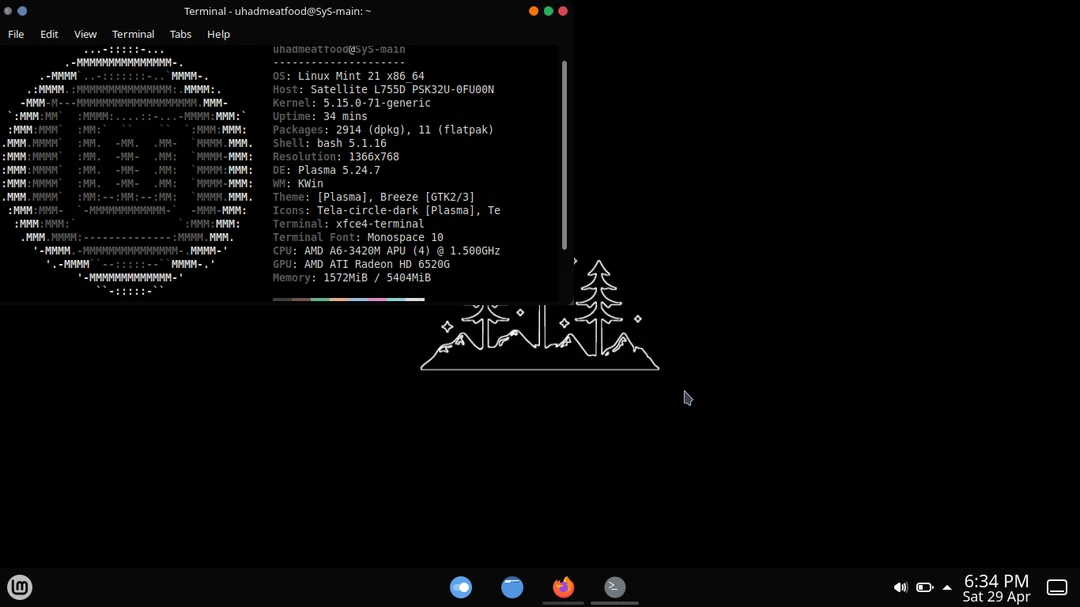Launch Firefox from the taskbar
1080x607 pixels.
[563, 587]
